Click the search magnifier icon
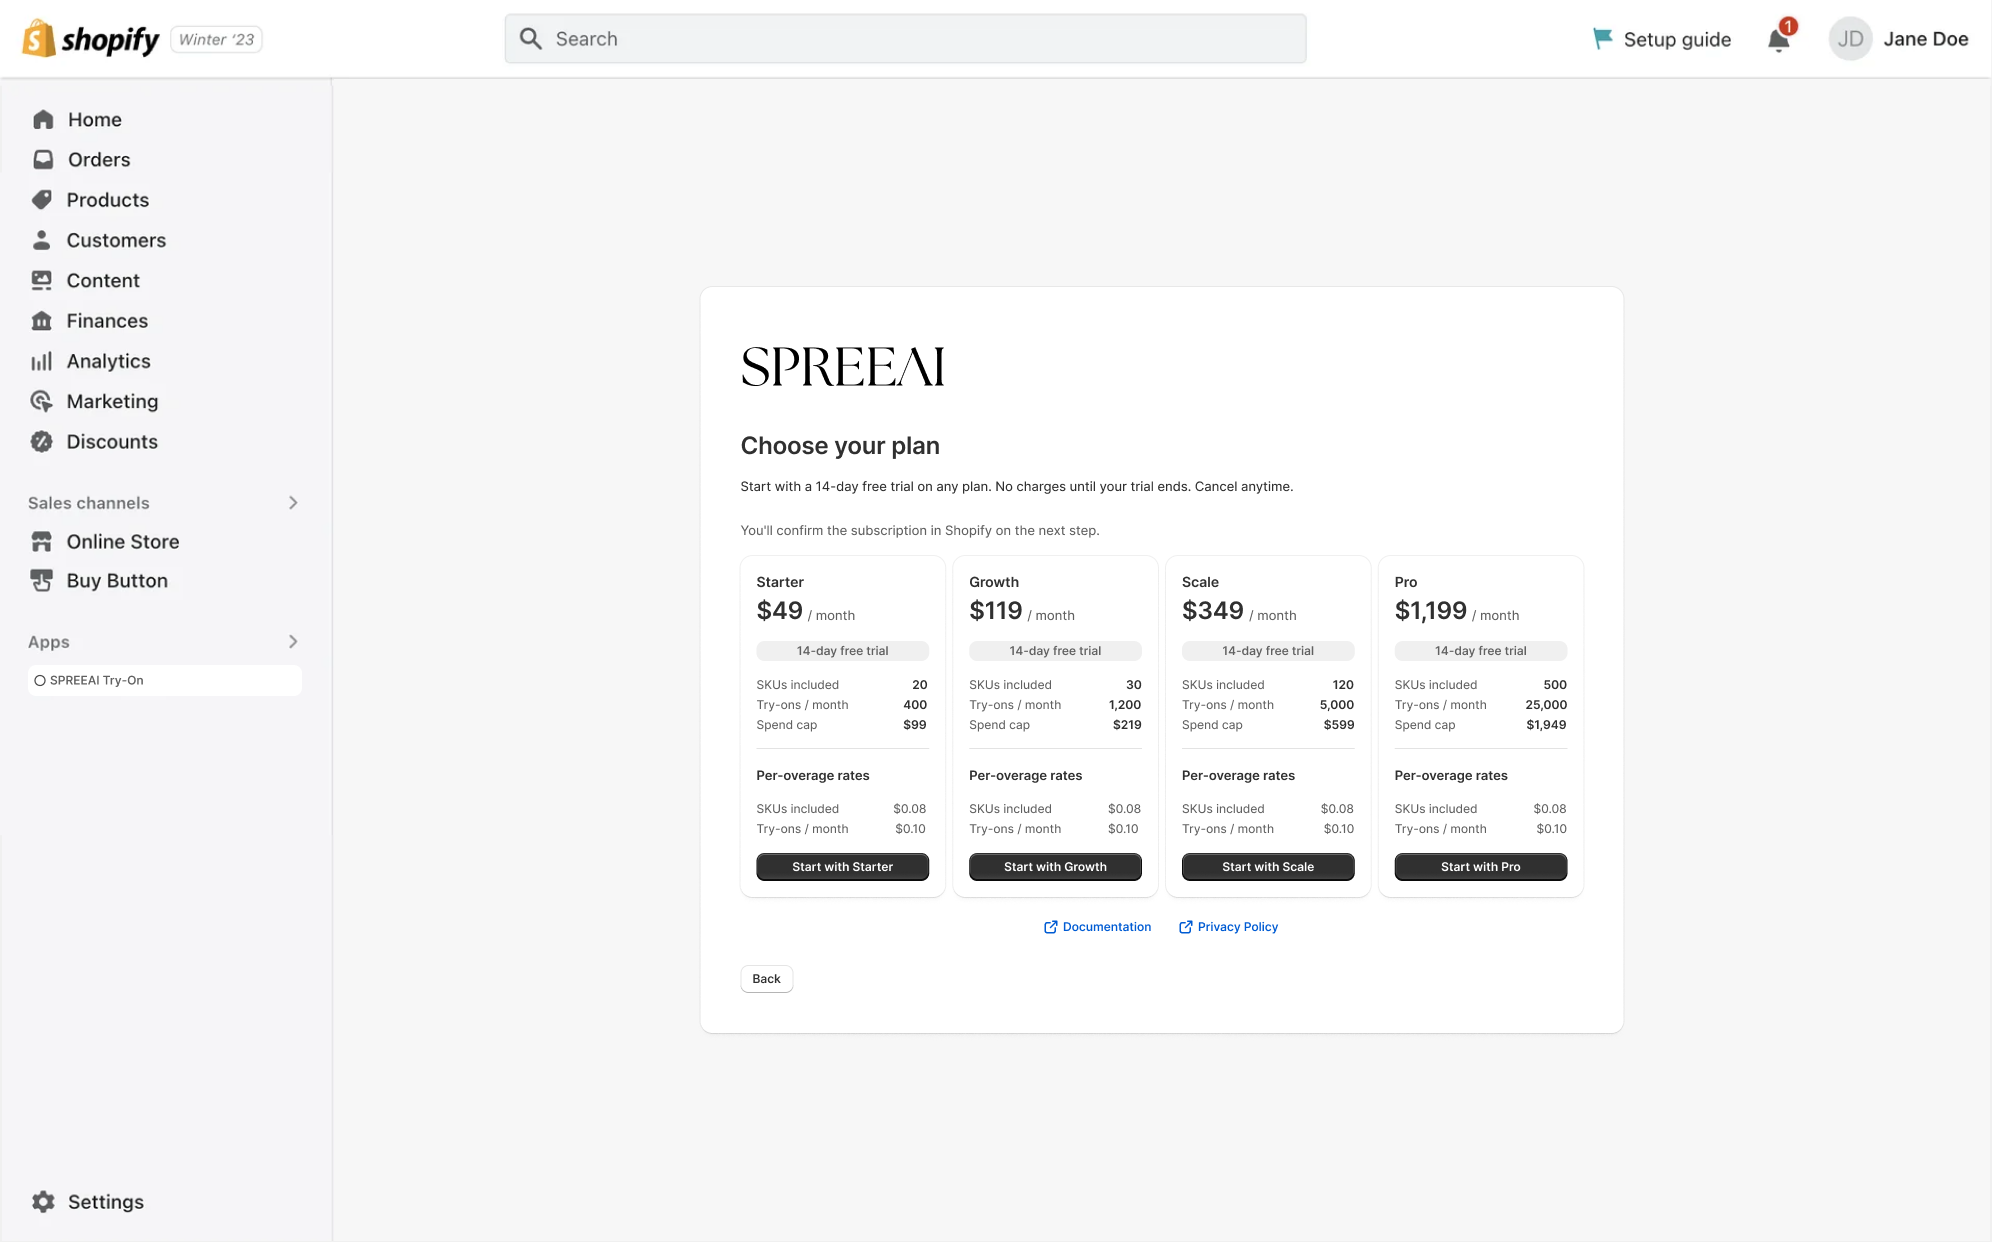1992x1242 pixels. click(531, 39)
